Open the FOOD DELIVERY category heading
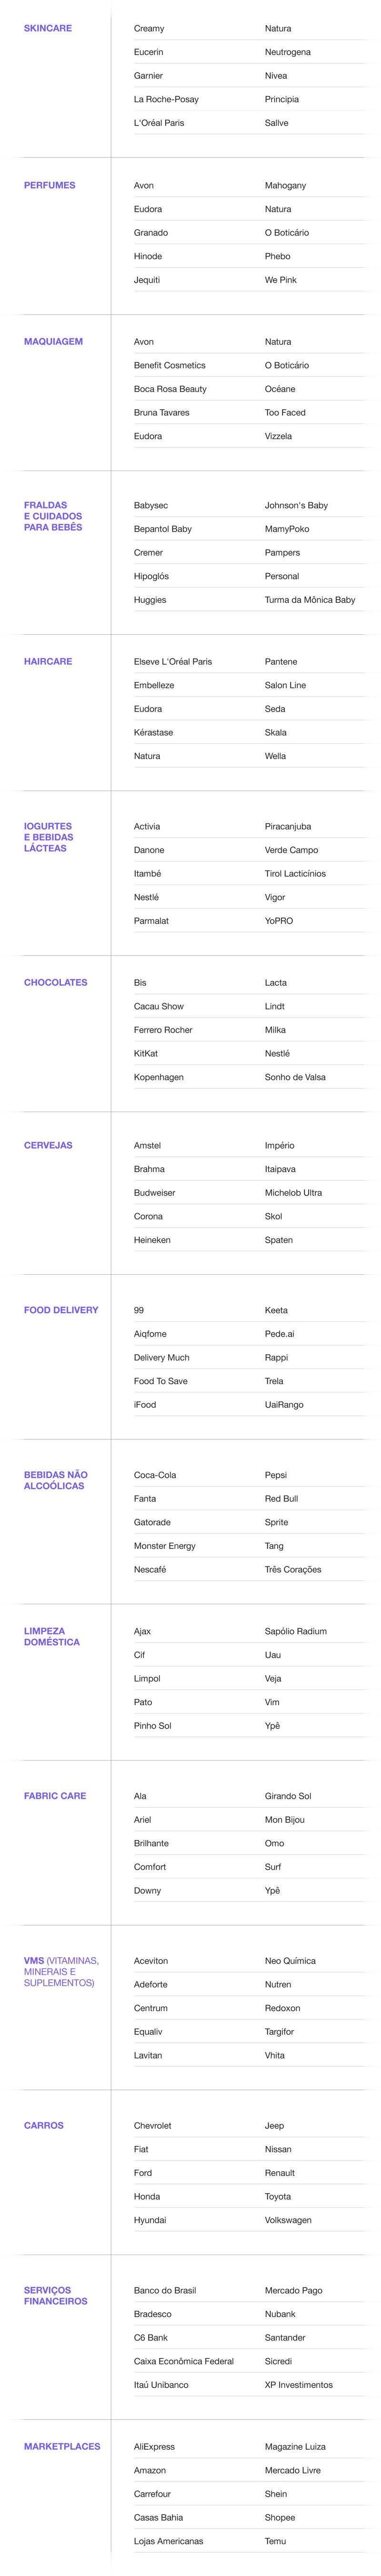The image size is (381, 2576). [x=61, y=1310]
